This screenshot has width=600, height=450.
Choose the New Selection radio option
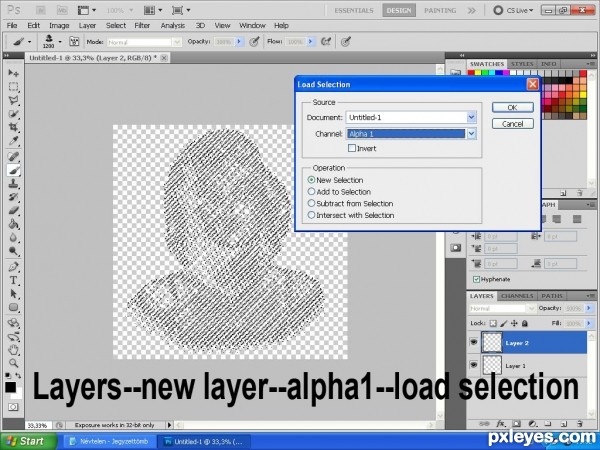pyautogui.click(x=311, y=179)
